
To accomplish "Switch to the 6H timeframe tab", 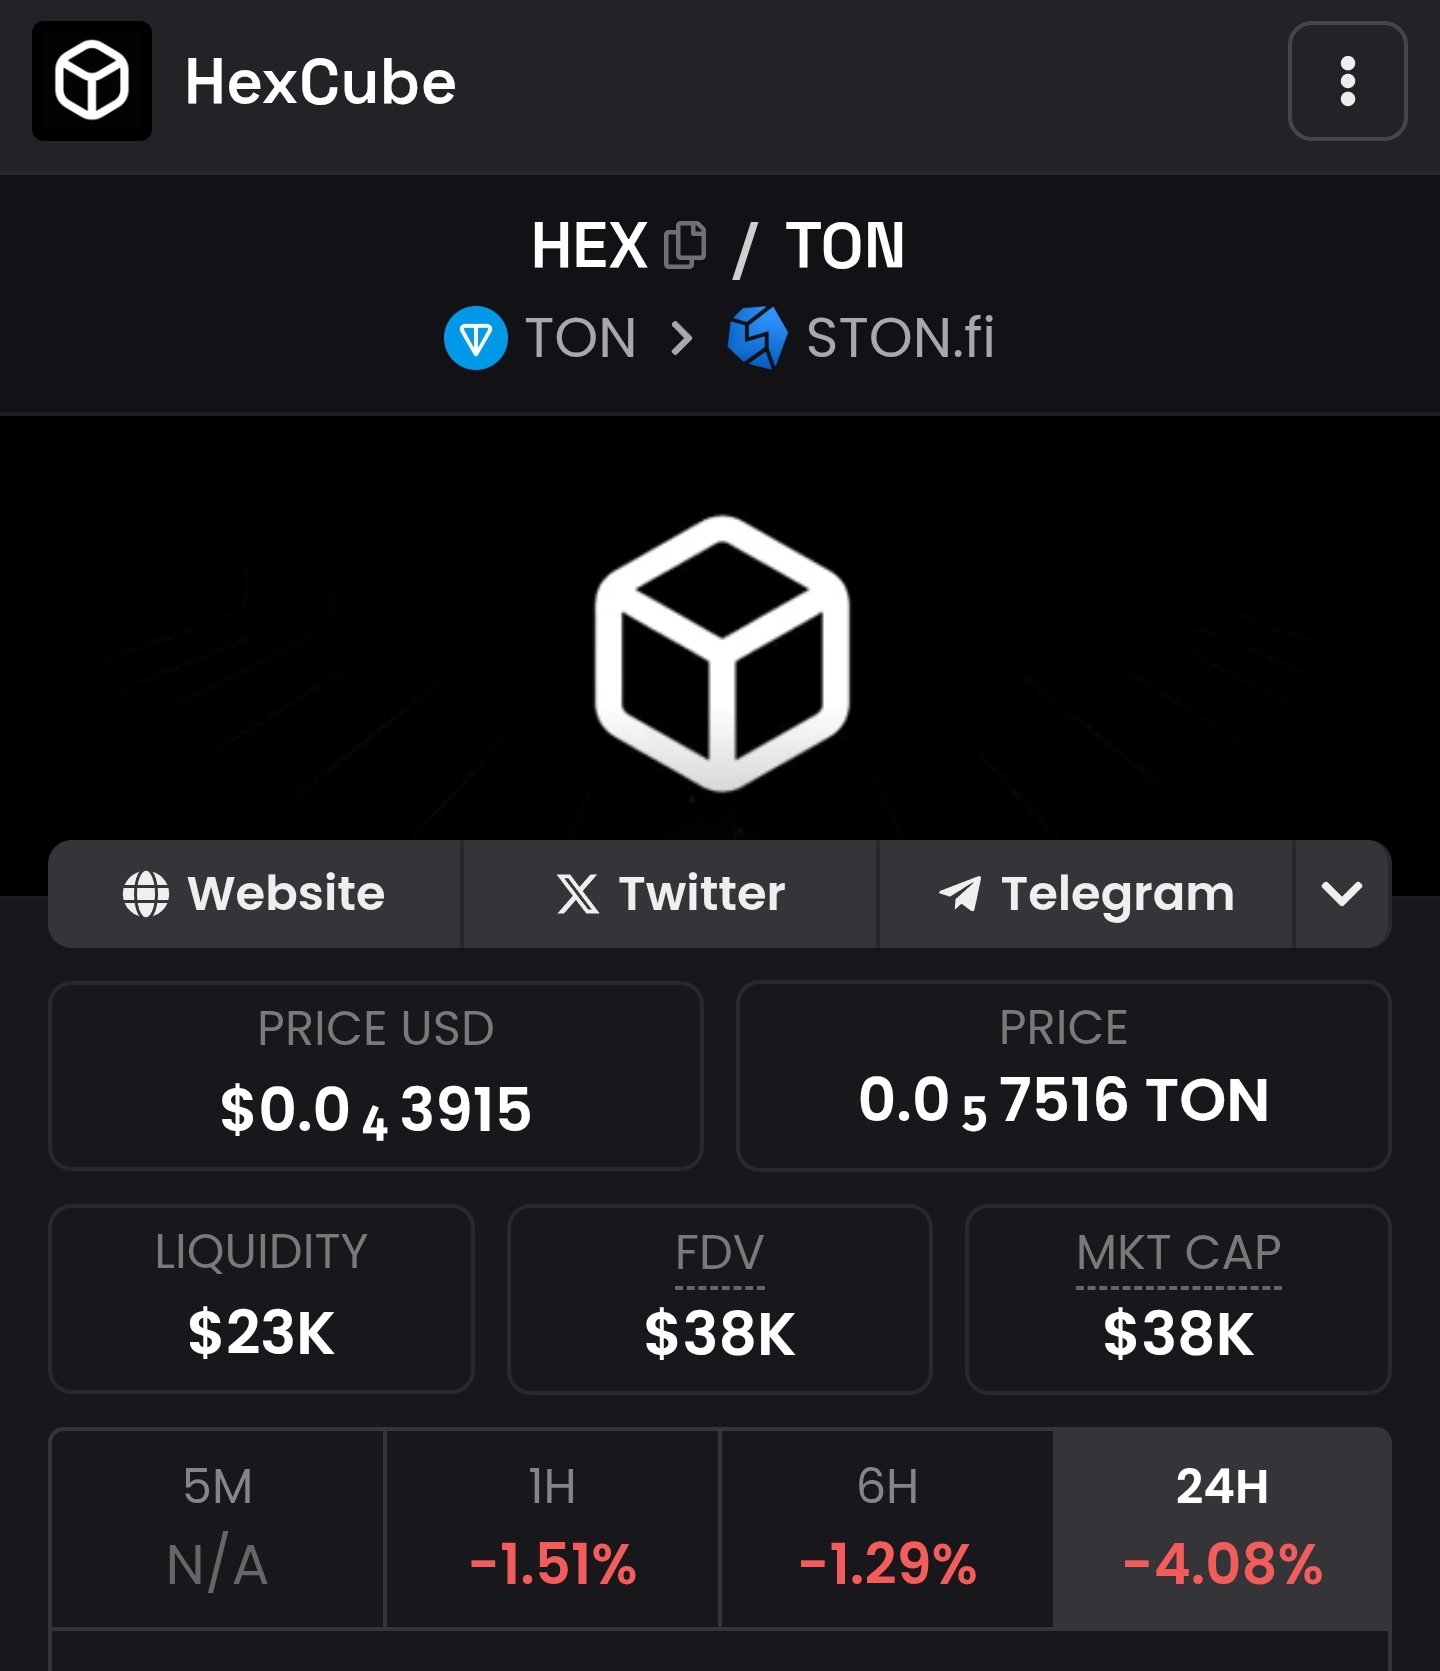I will coord(887,1528).
